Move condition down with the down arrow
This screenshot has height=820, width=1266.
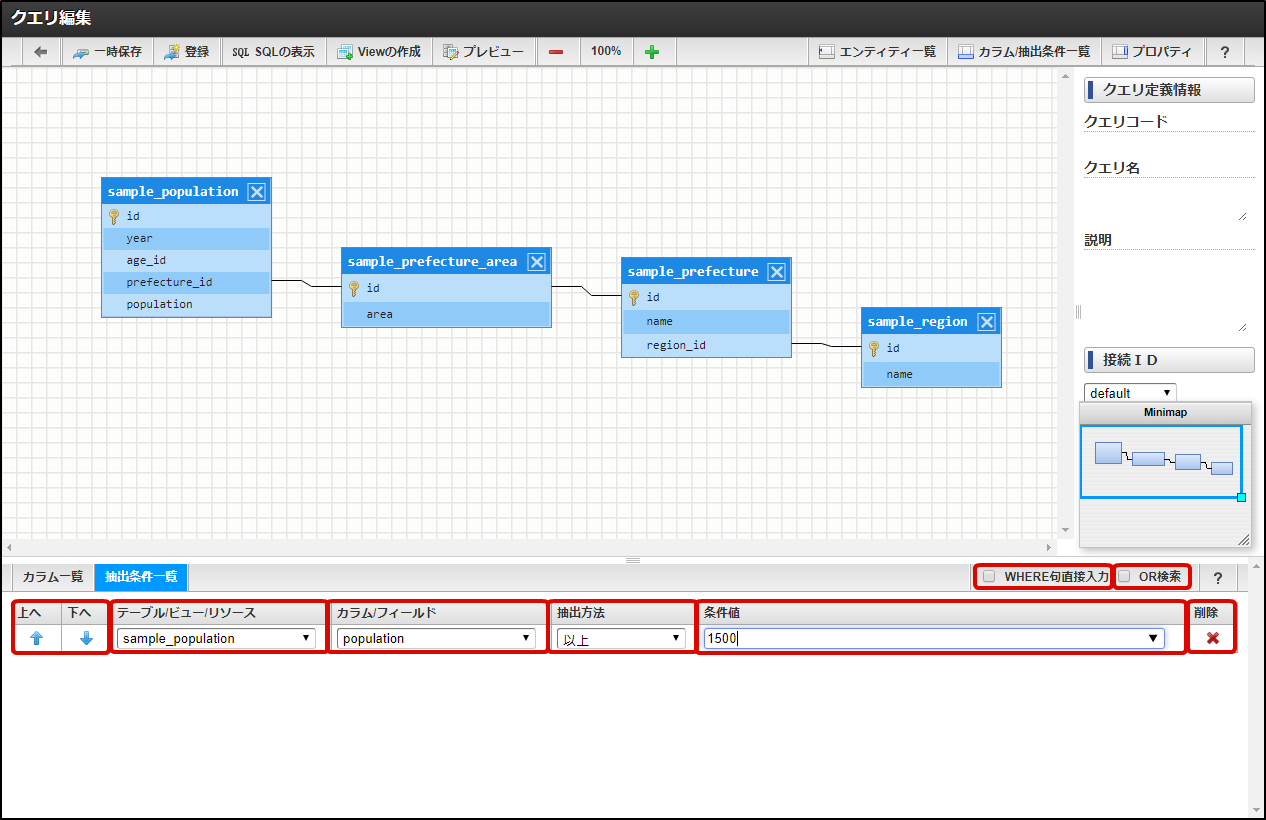tap(86, 638)
